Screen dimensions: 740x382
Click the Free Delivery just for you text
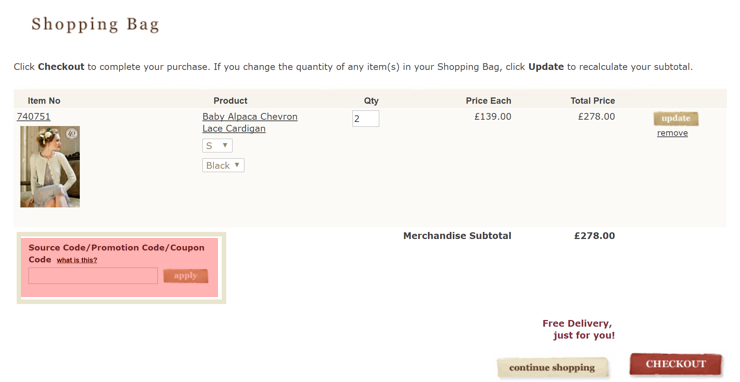[x=579, y=330]
